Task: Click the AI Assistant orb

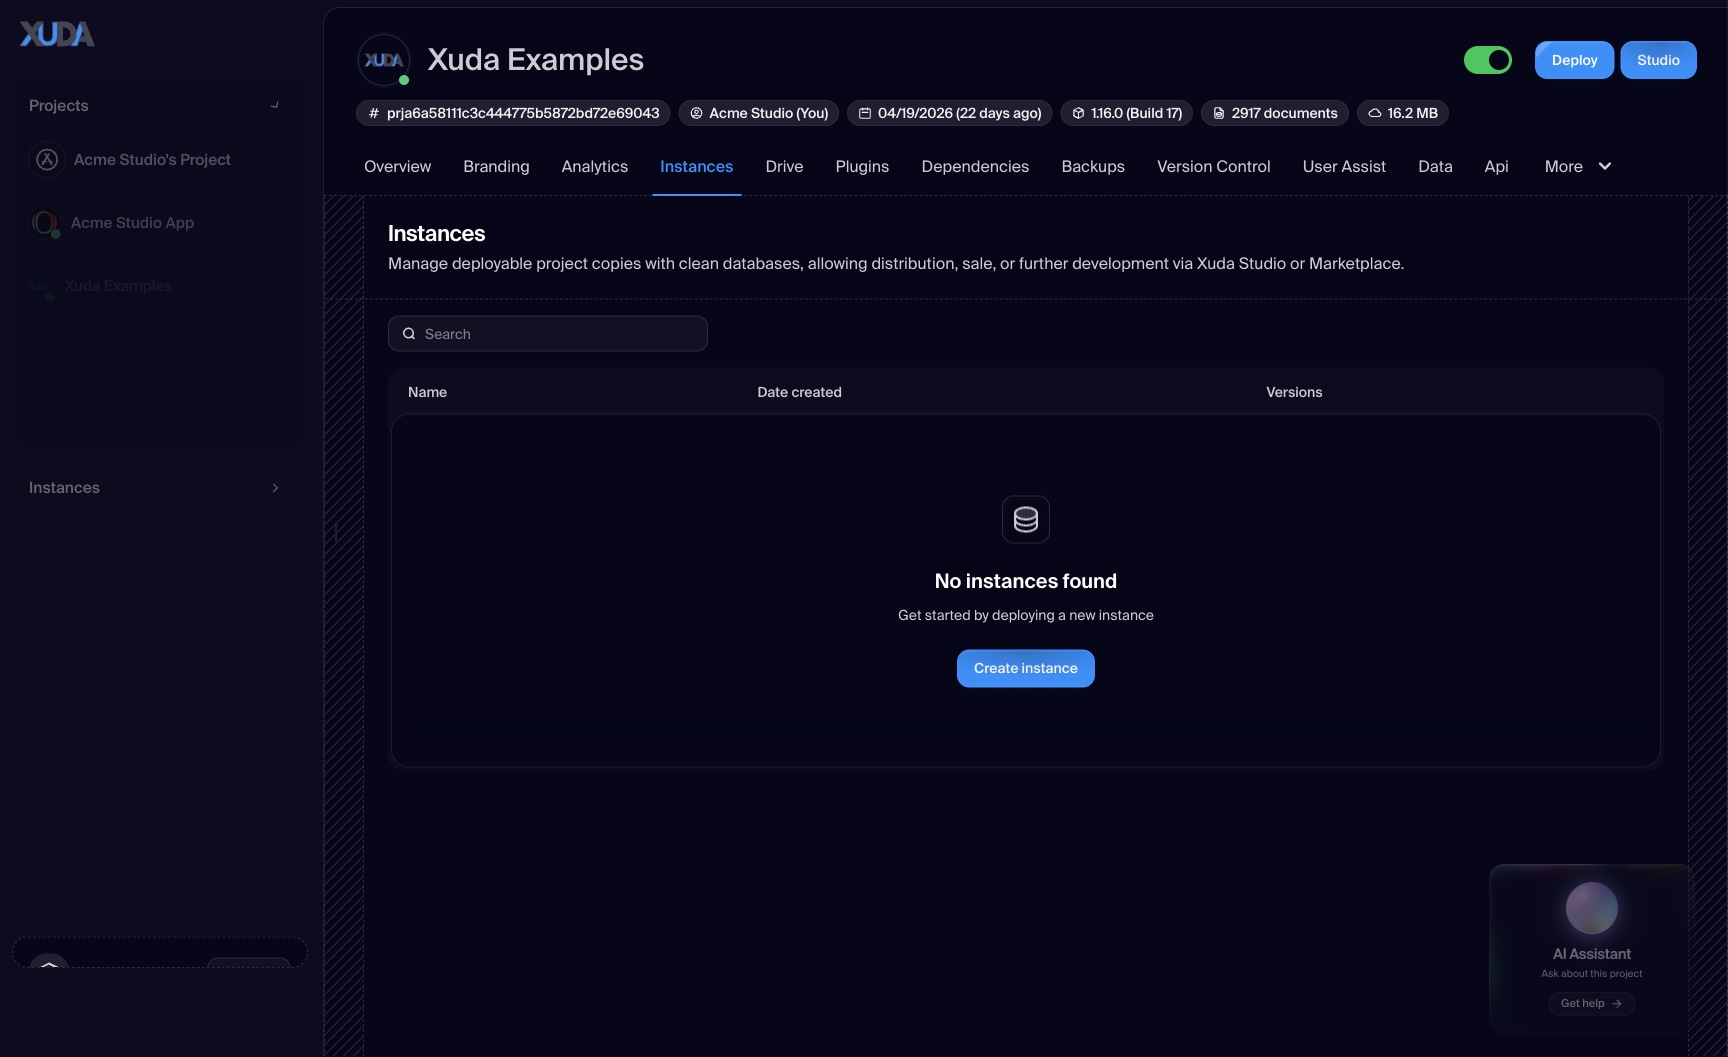Action: coord(1591,908)
